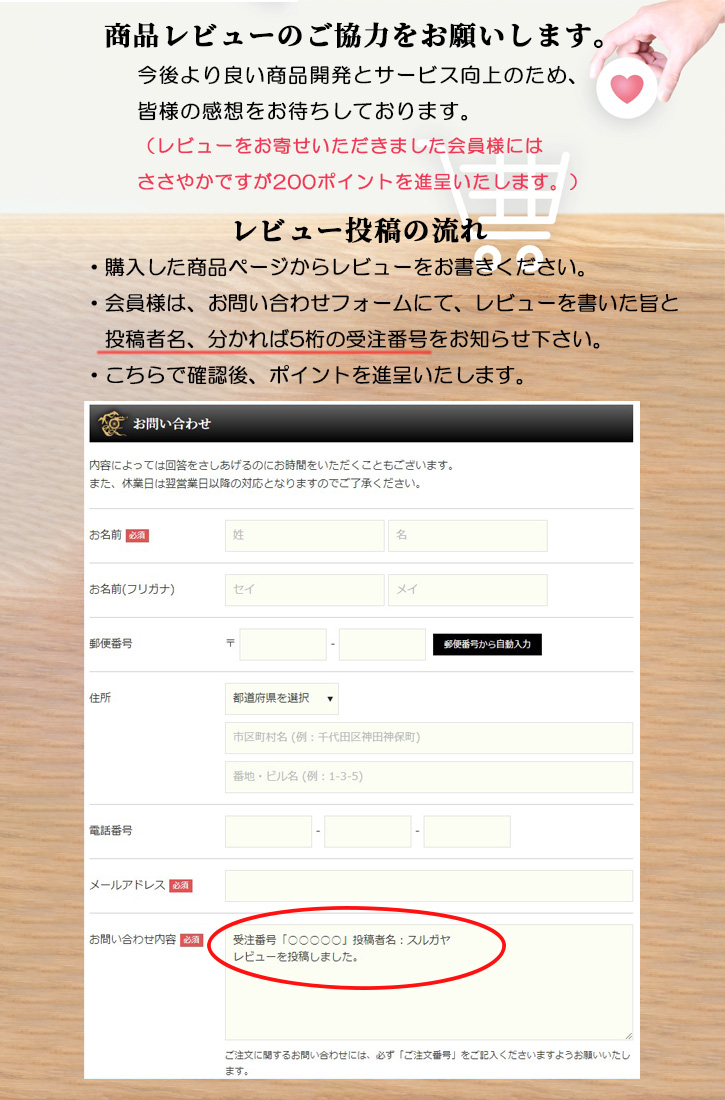Focus the メールアドレス input field
This screenshot has width=725, height=1100.
coord(428,886)
